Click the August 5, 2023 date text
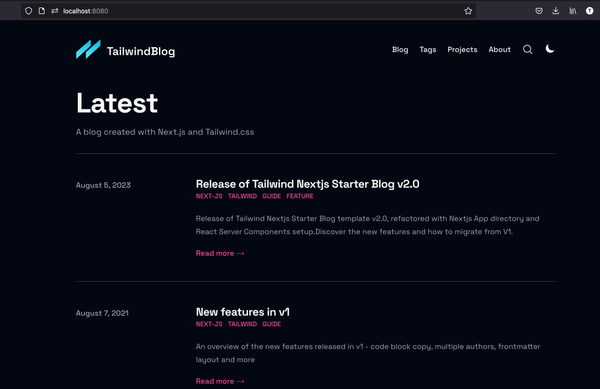The image size is (600, 389). pyautogui.click(x=103, y=185)
